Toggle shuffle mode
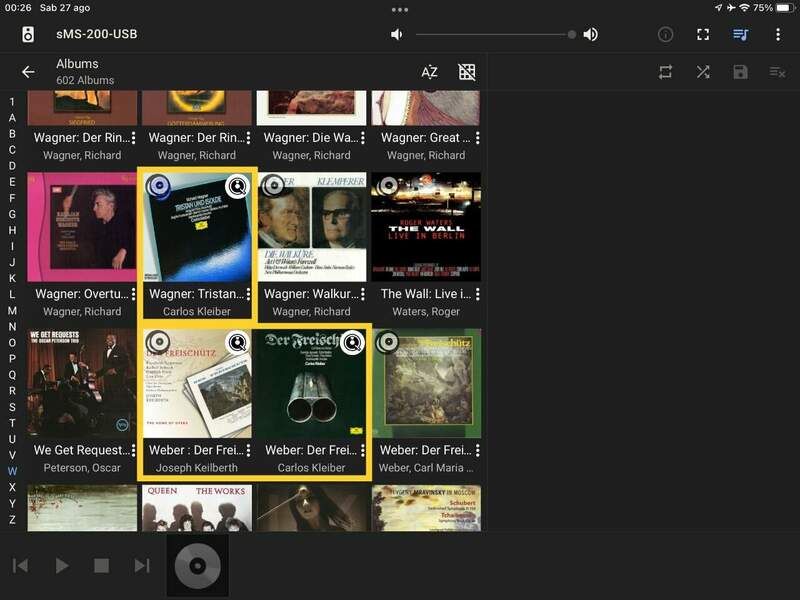The width and height of the screenshot is (800, 600). pyautogui.click(x=703, y=72)
